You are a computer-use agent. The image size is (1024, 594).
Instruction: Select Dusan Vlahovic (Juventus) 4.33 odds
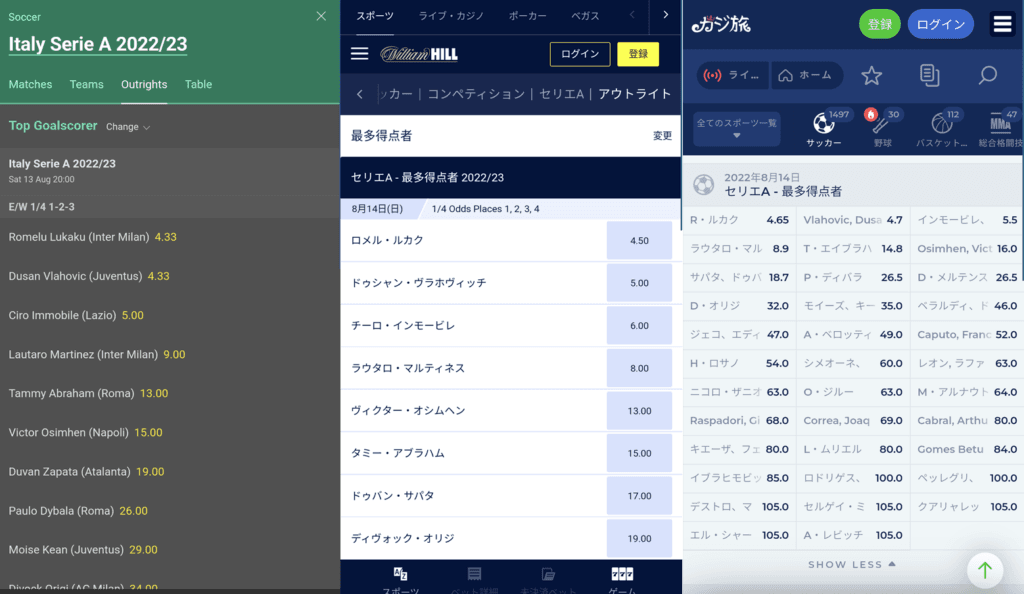pos(158,276)
